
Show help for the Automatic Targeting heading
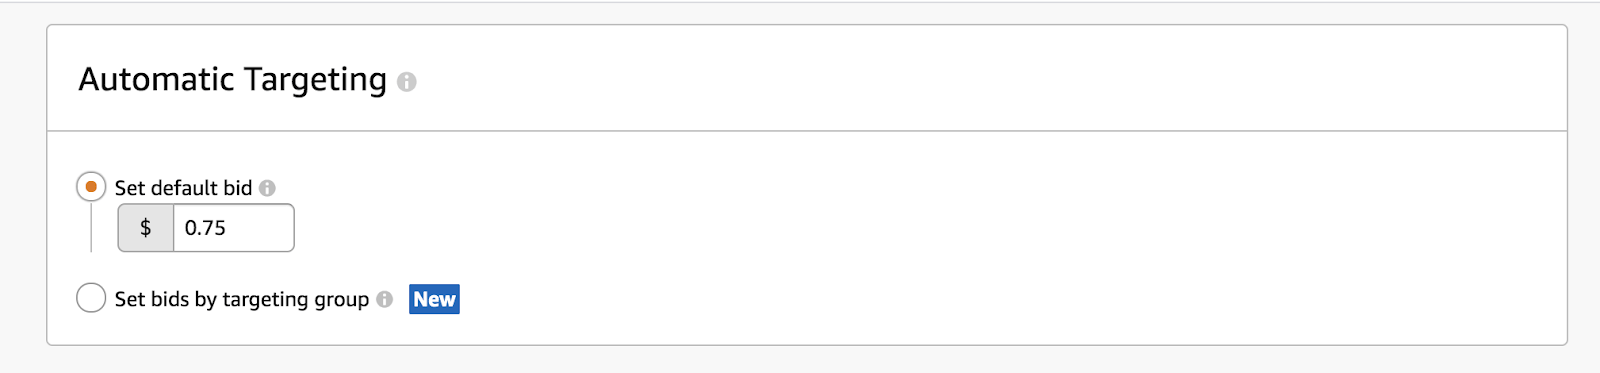click(x=406, y=82)
